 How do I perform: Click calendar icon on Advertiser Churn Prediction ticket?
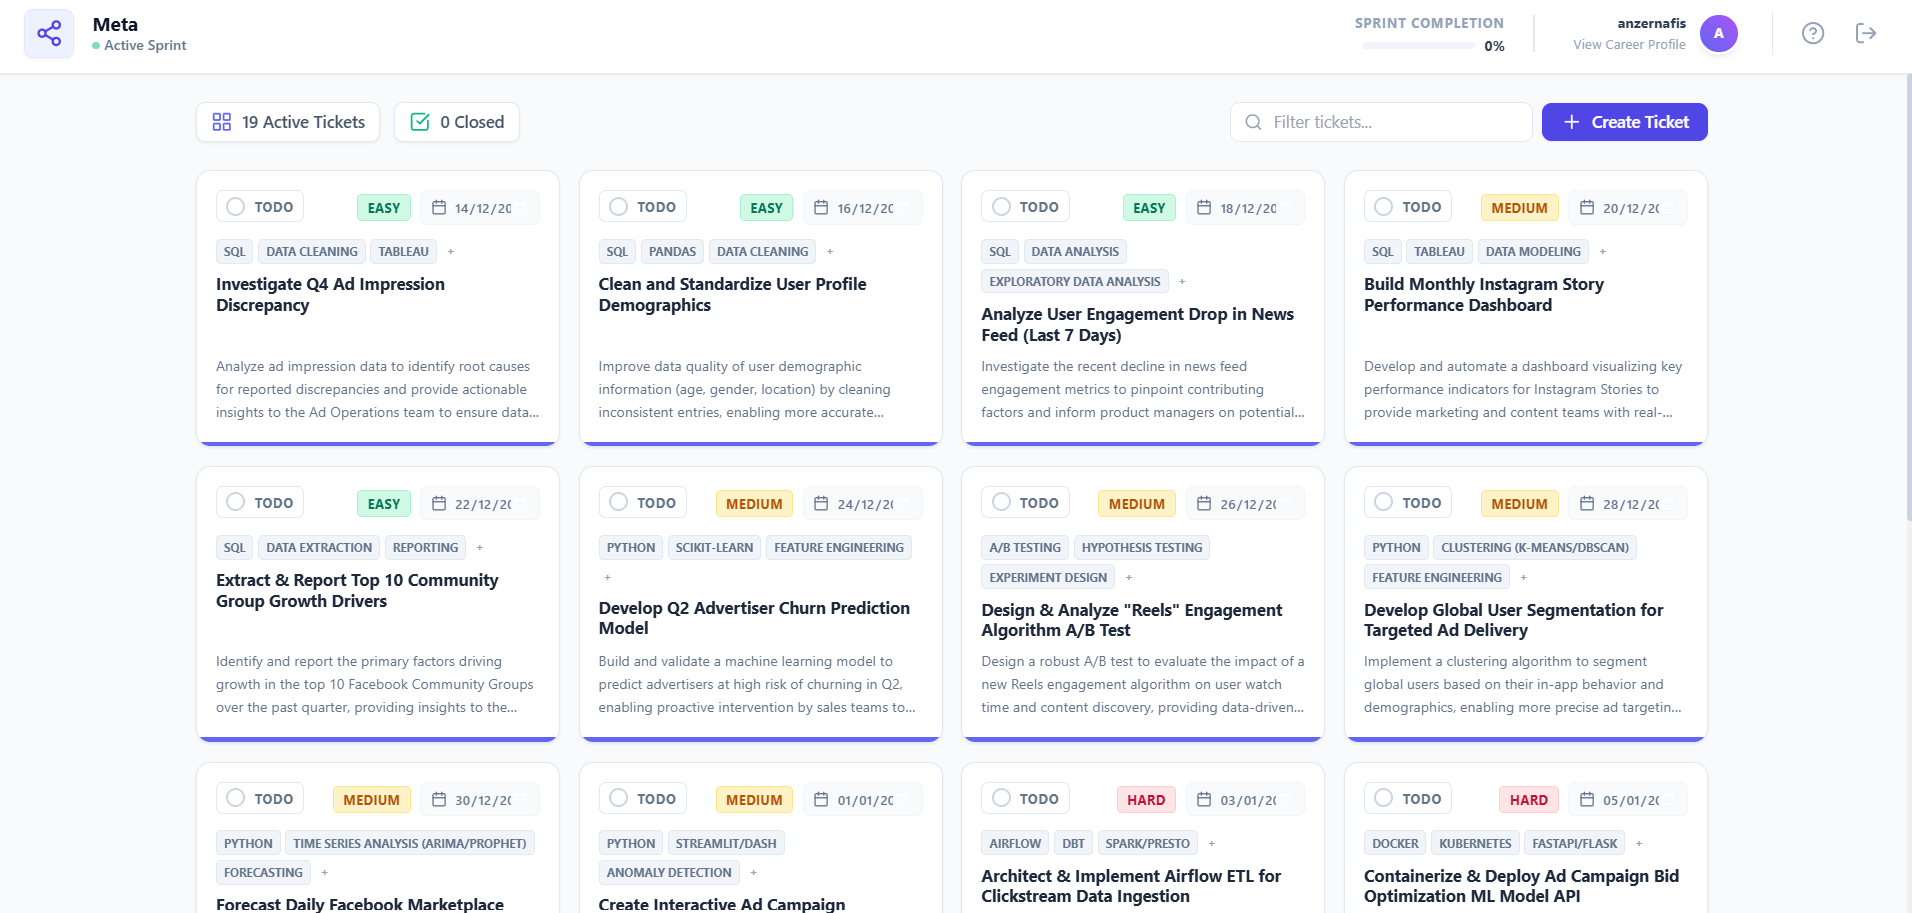(x=821, y=504)
